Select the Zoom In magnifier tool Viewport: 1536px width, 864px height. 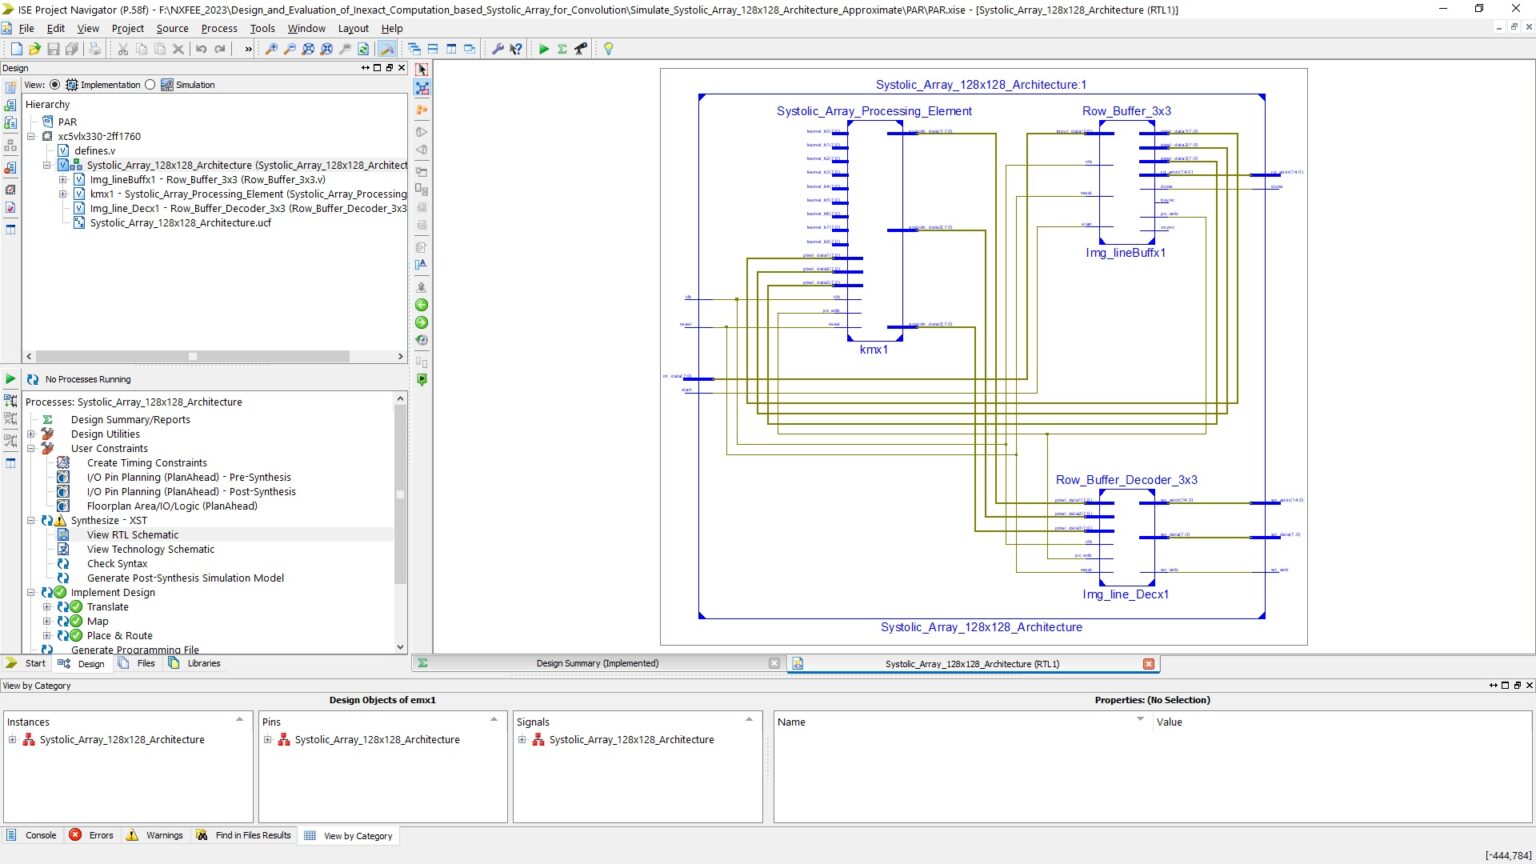(271, 48)
